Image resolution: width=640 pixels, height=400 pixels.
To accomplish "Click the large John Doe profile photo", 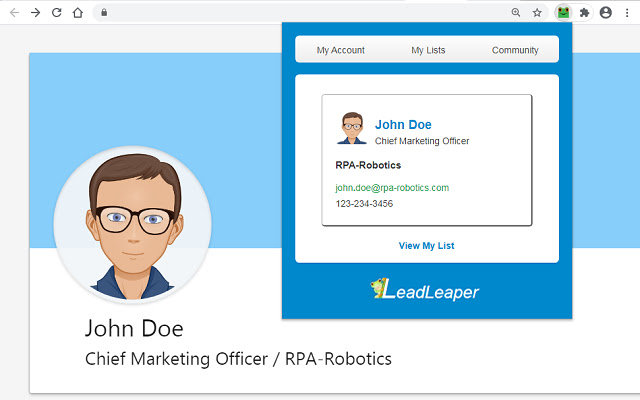I will pos(132,223).
